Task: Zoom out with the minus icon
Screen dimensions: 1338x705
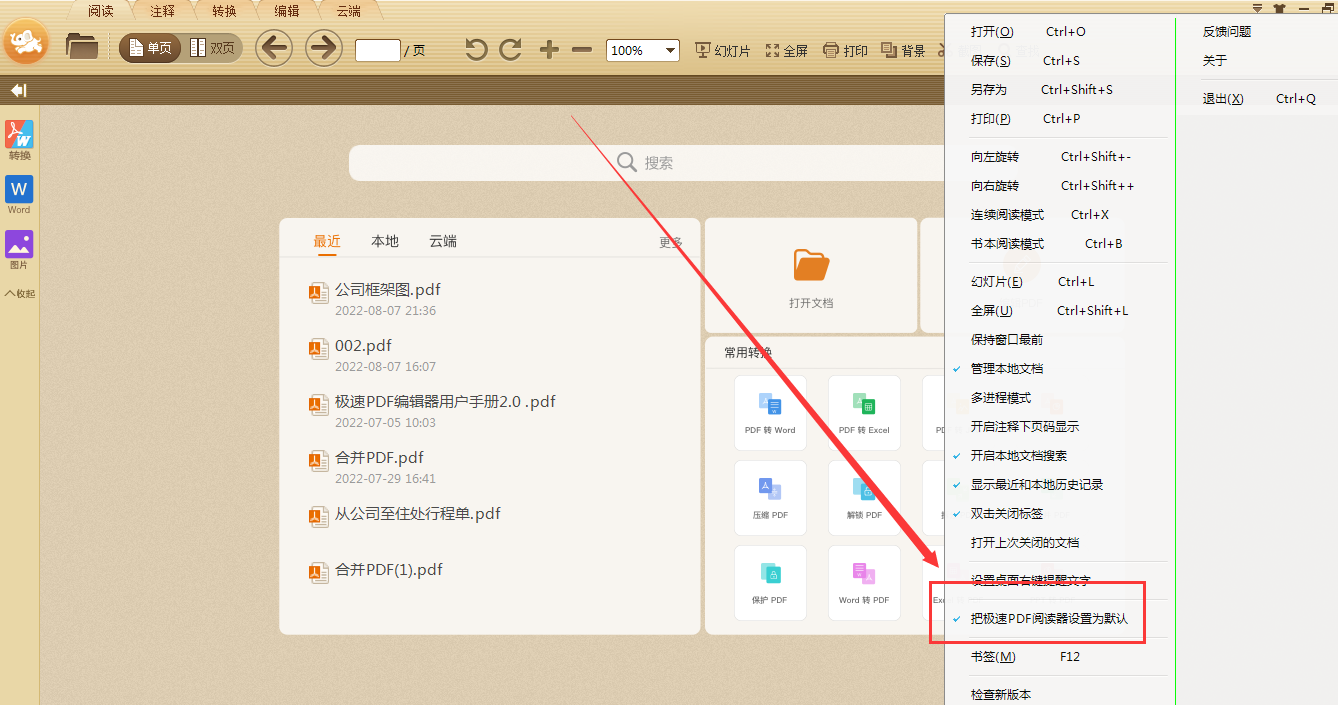Action: [x=582, y=50]
